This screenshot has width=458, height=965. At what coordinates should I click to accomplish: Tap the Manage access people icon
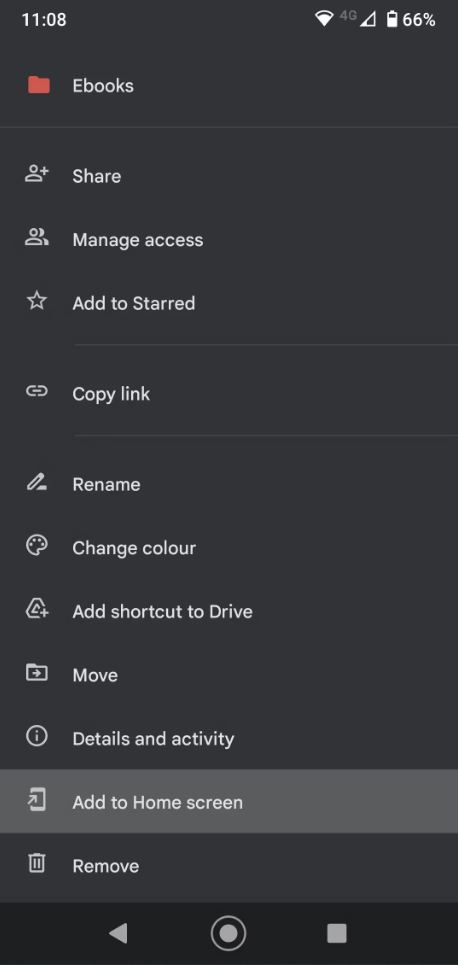click(37, 238)
